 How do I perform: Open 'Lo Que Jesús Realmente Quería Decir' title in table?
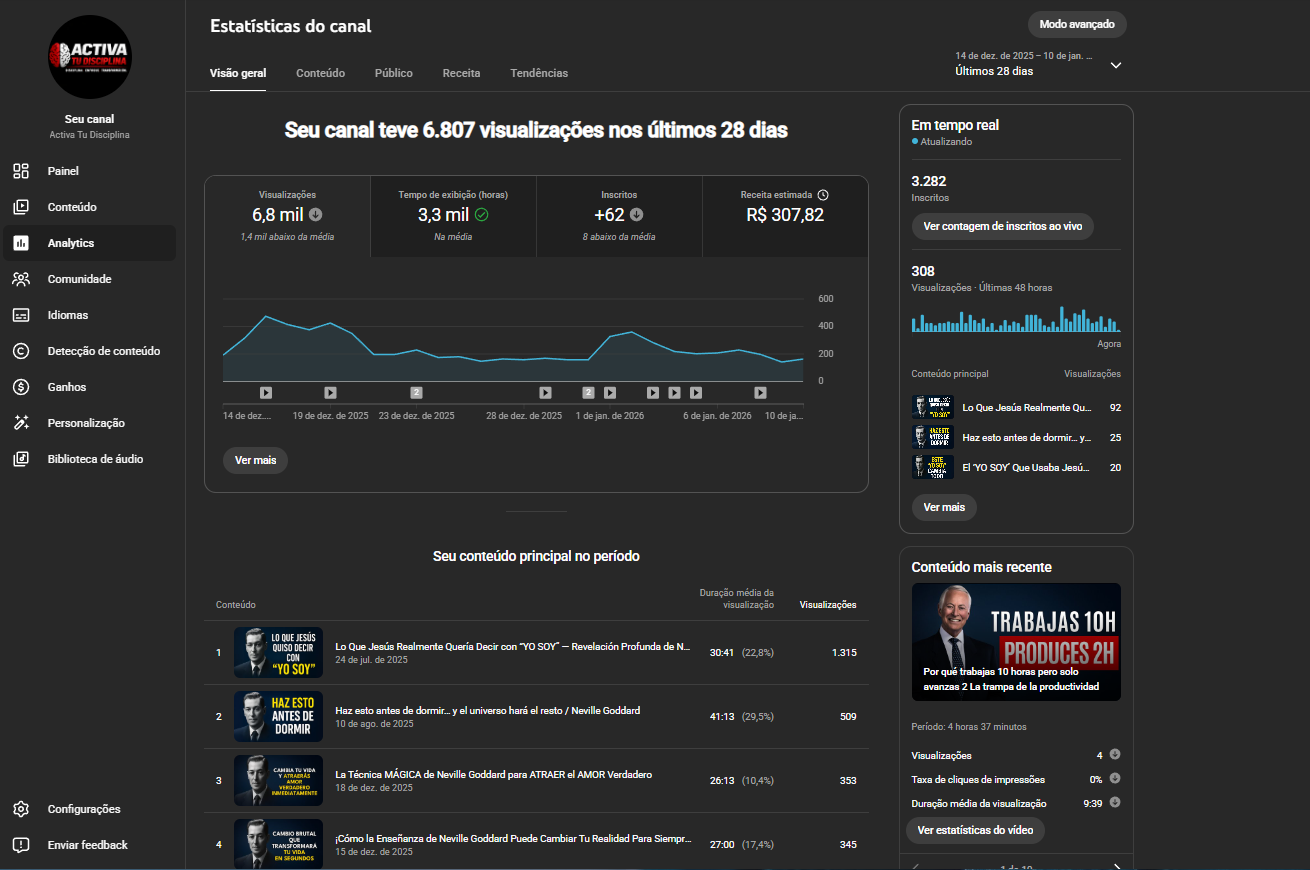[x=512, y=646]
